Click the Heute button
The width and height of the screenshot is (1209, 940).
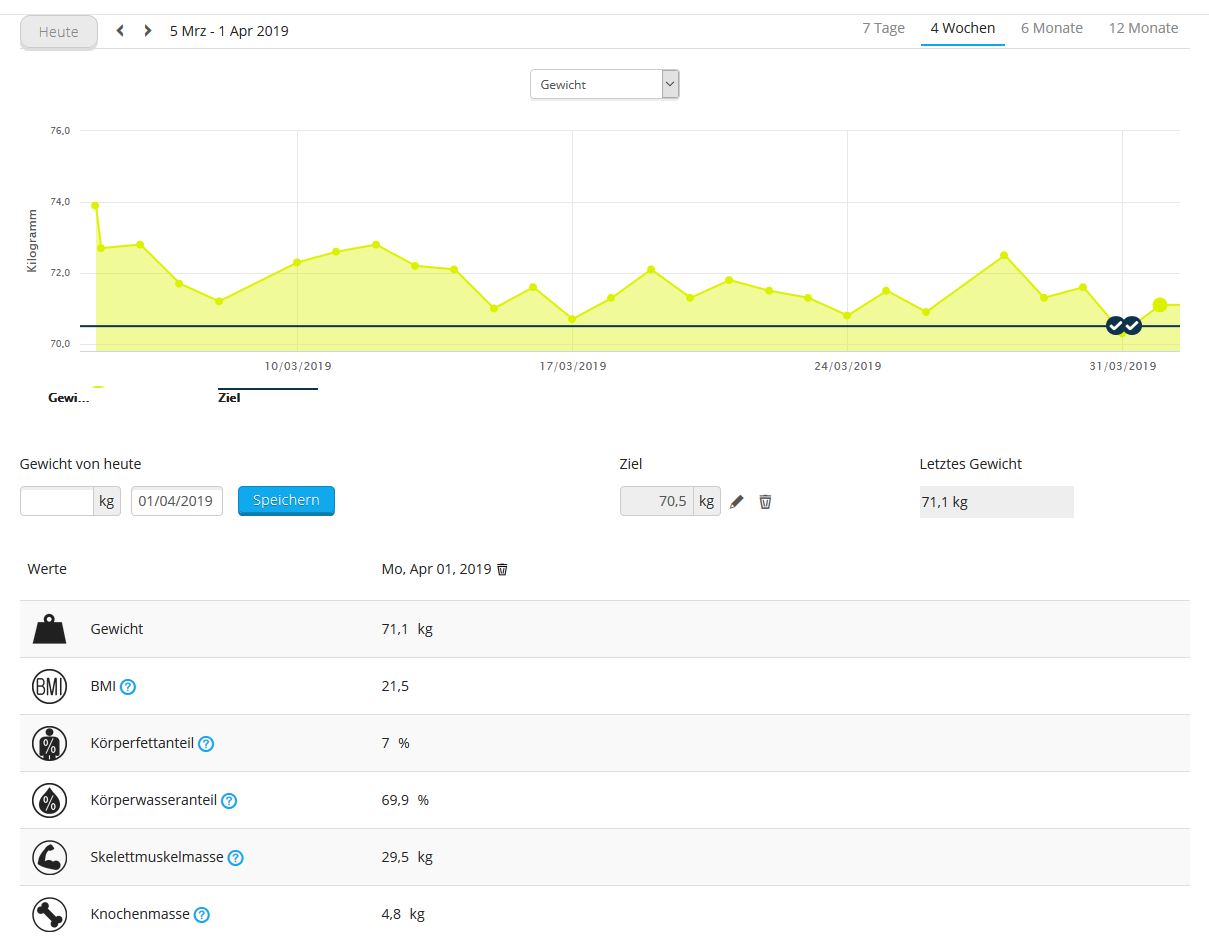pos(59,32)
